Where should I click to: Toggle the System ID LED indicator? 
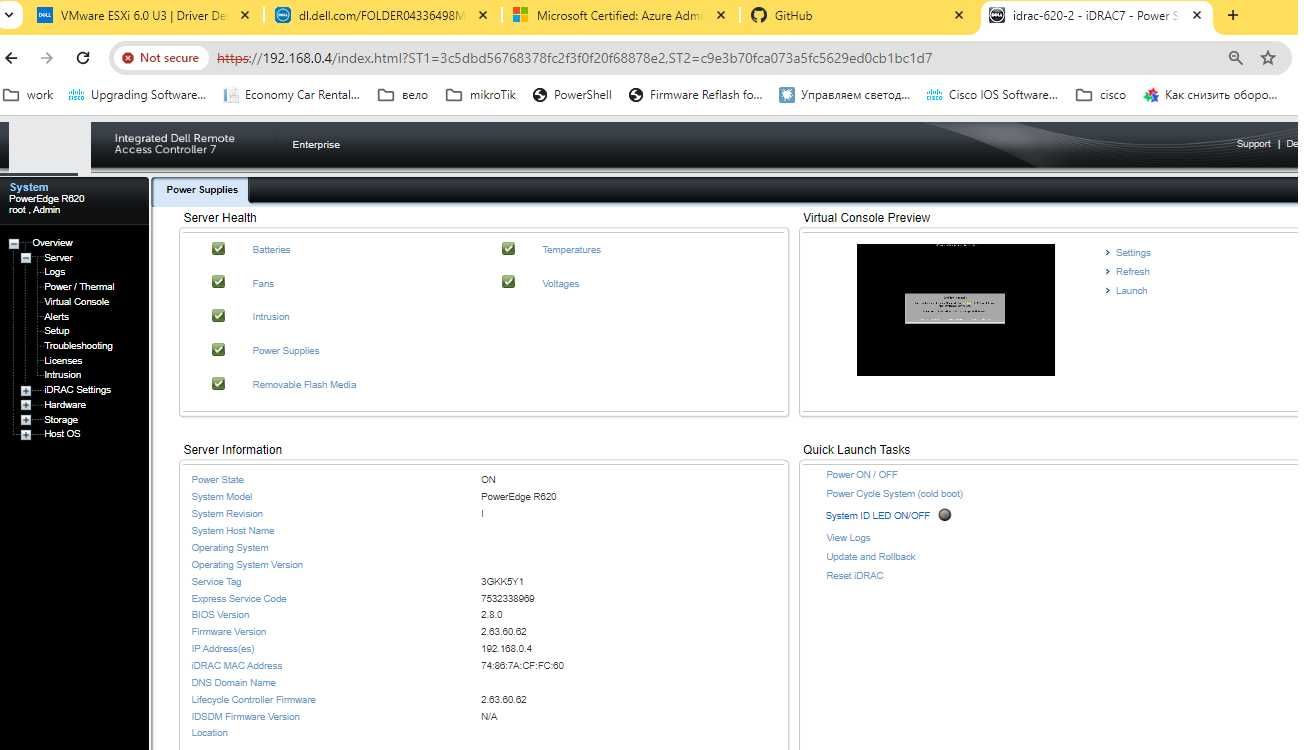click(x=945, y=515)
